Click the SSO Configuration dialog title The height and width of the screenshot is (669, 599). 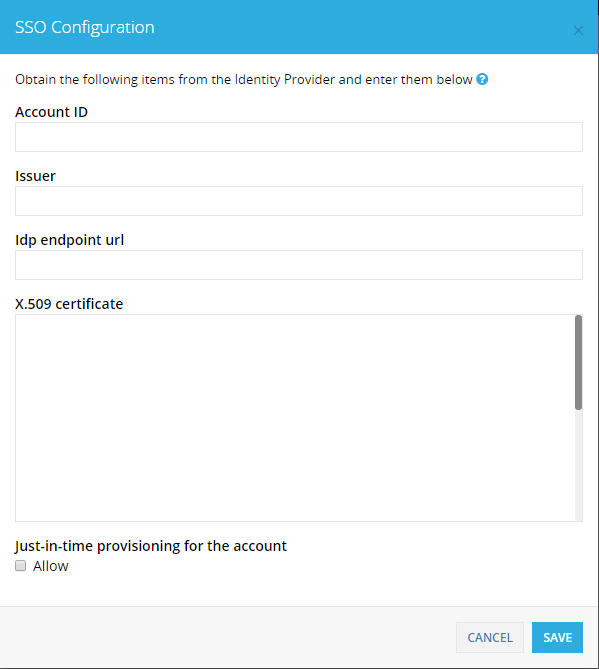pyautogui.click(x=84, y=27)
